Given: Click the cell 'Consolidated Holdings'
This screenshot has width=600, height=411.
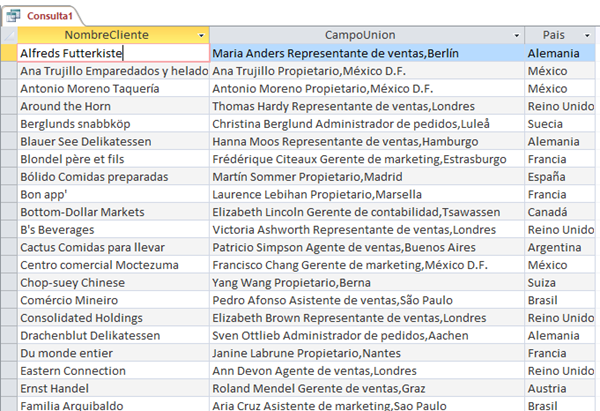Looking at the screenshot, I should [113, 318].
